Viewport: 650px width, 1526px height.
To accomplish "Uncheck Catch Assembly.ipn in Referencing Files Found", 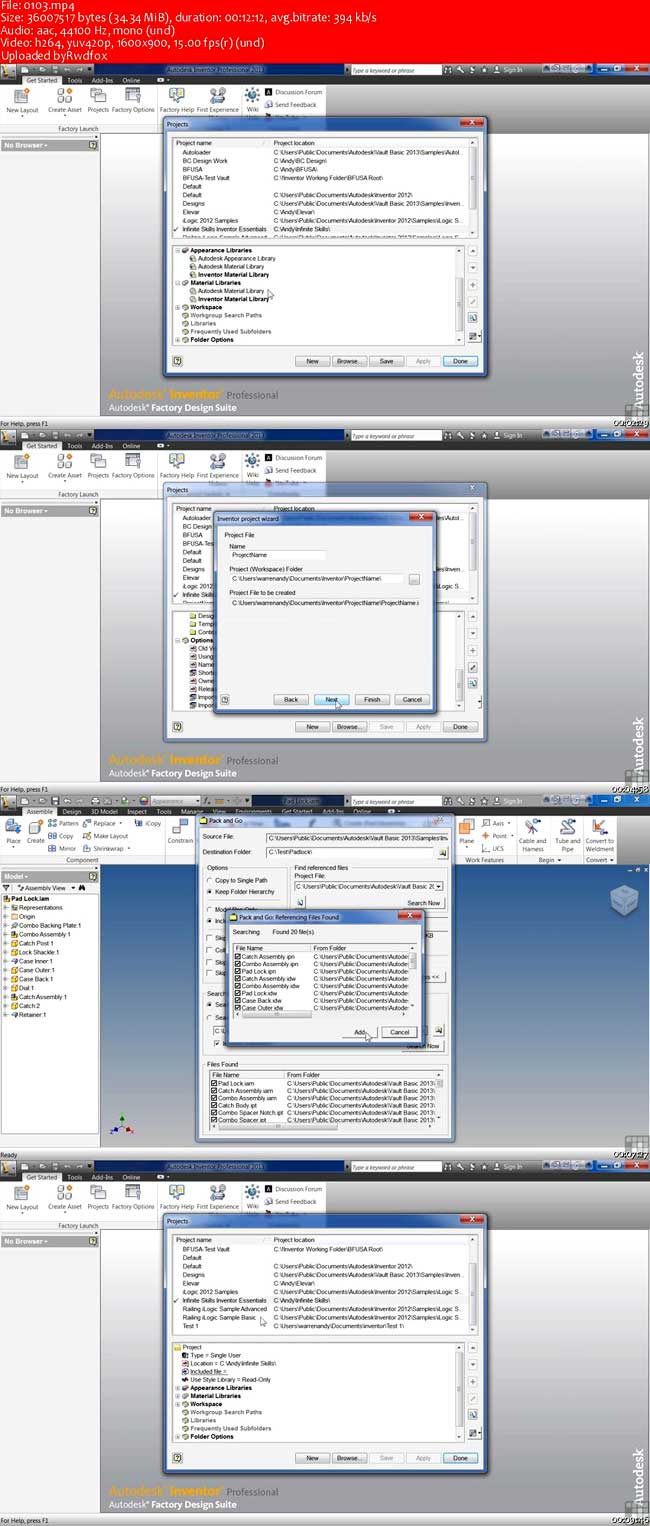I will tap(237, 956).
